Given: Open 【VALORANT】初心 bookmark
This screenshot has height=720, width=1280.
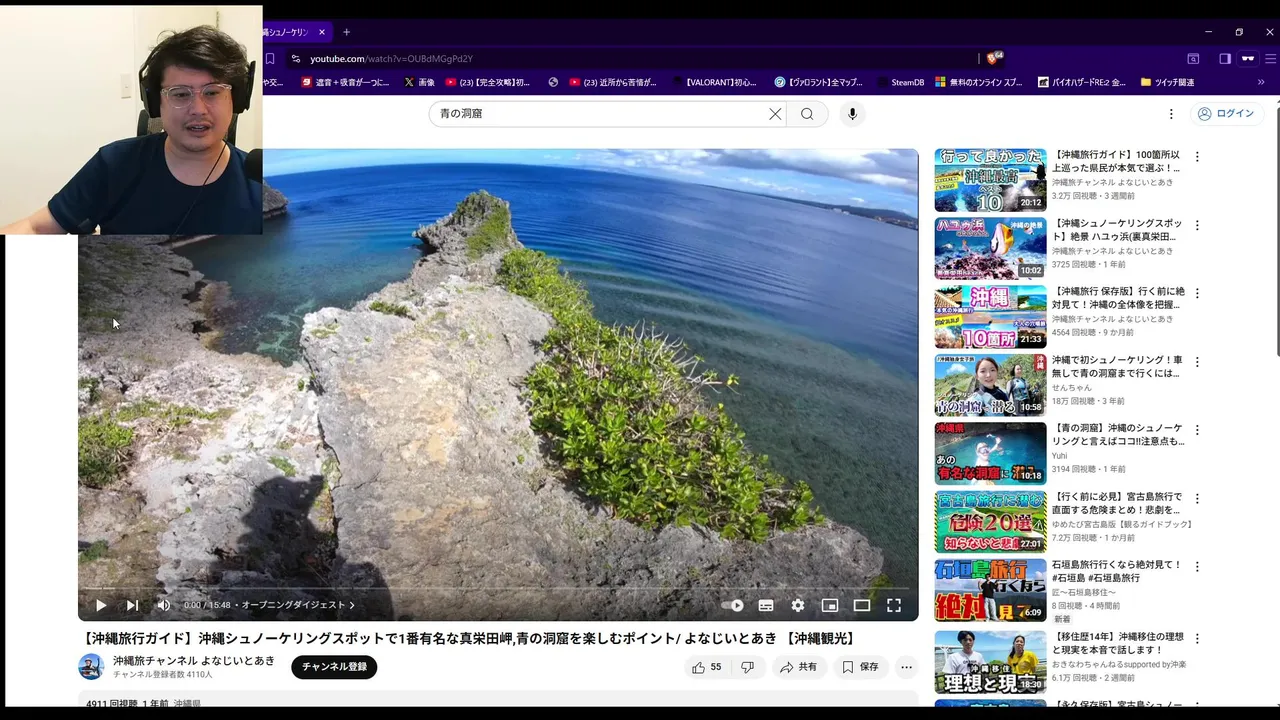Looking at the screenshot, I should click(x=713, y=83).
